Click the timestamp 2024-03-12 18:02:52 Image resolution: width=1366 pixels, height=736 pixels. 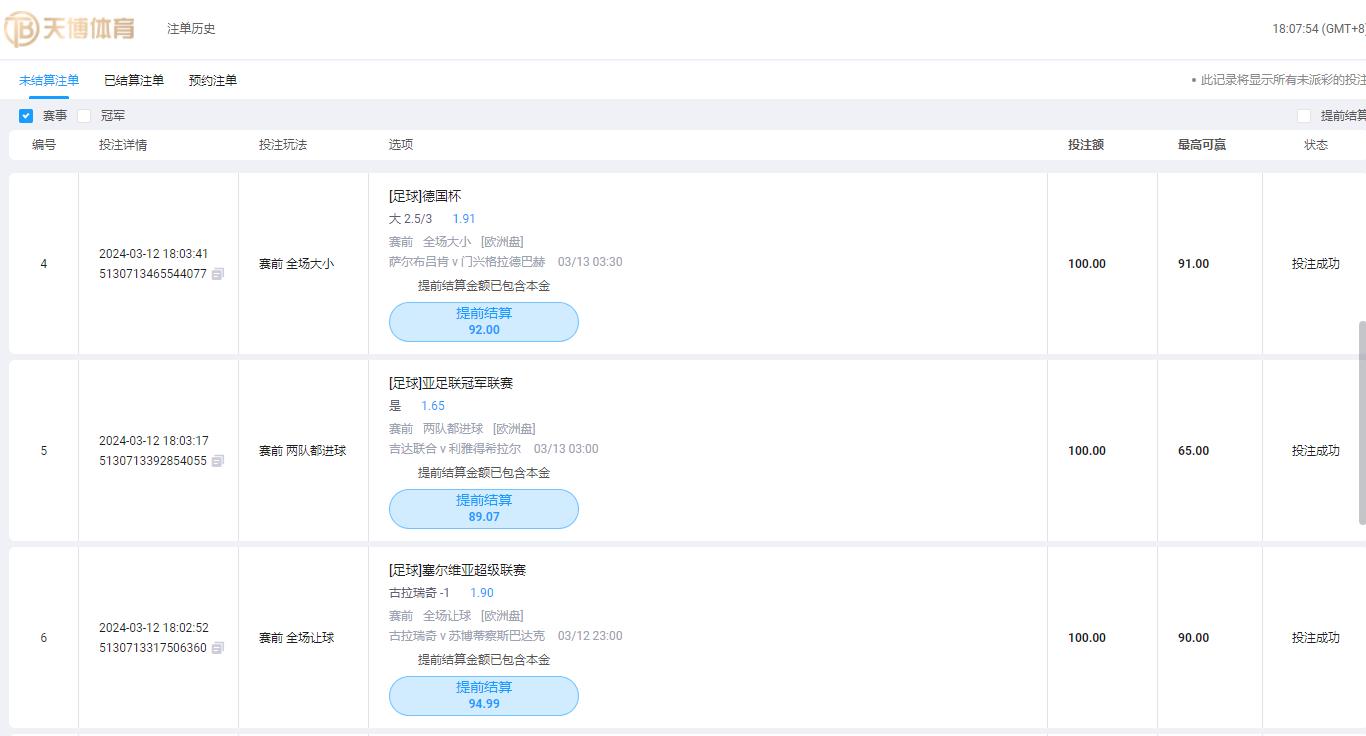[x=154, y=628]
